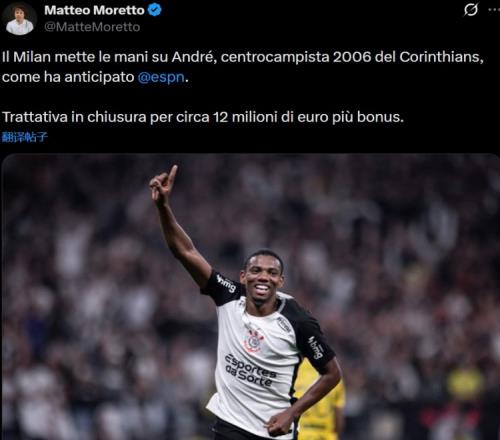This screenshot has height=440, width=500.
Task: Open the Grok explain icon on the post
Action: pyautogui.click(x=471, y=10)
